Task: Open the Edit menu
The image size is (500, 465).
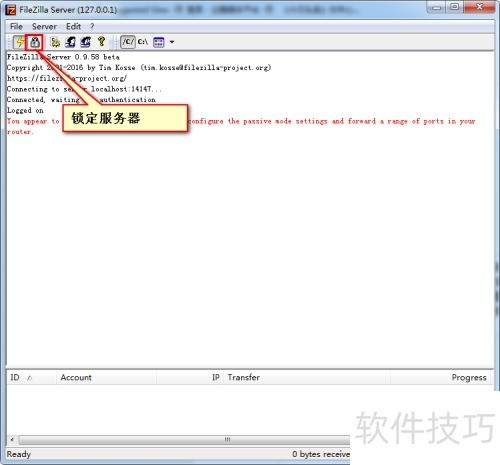Action: pyautogui.click(x=73, y=26)
